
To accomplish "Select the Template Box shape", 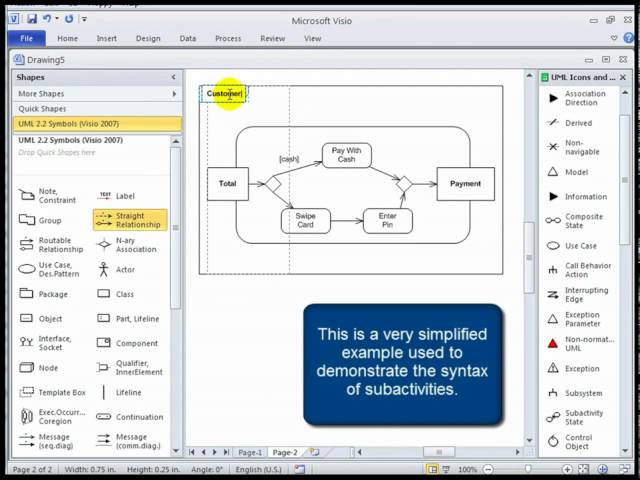I will pos(52,392).
